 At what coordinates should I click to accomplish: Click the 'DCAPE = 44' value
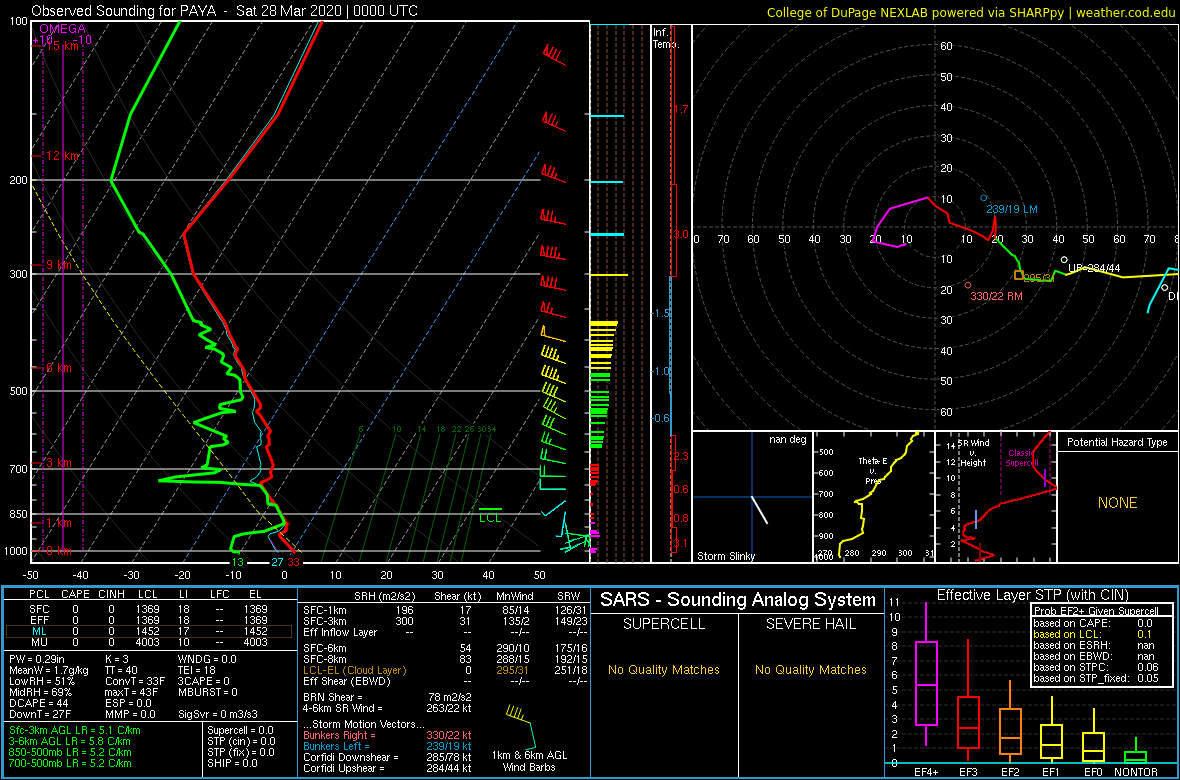point(38,702)
